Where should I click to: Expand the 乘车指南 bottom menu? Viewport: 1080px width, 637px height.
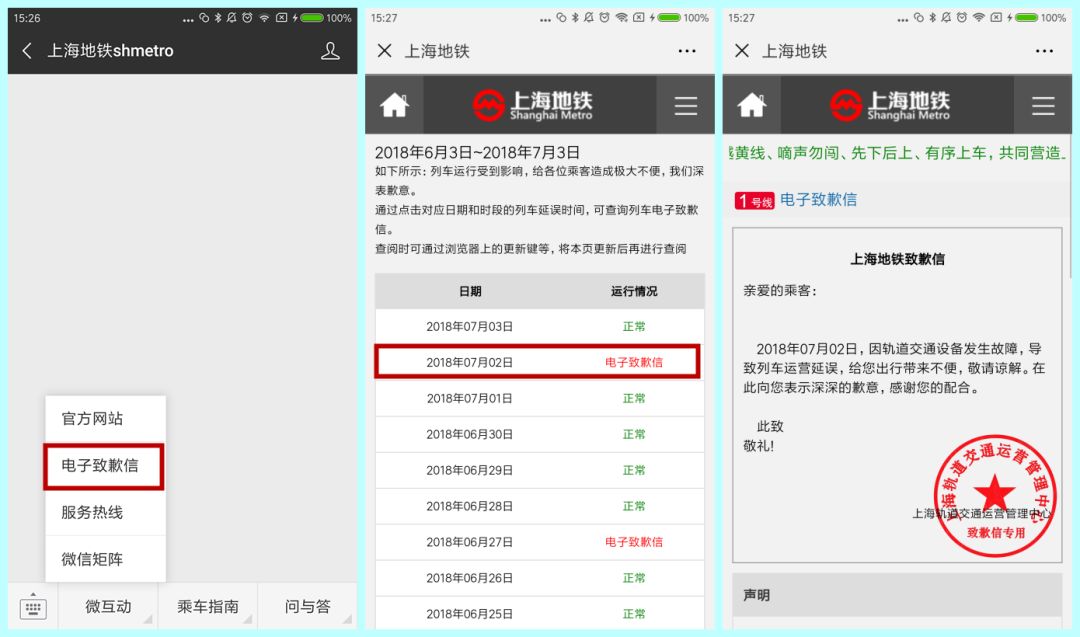(207, 607)
